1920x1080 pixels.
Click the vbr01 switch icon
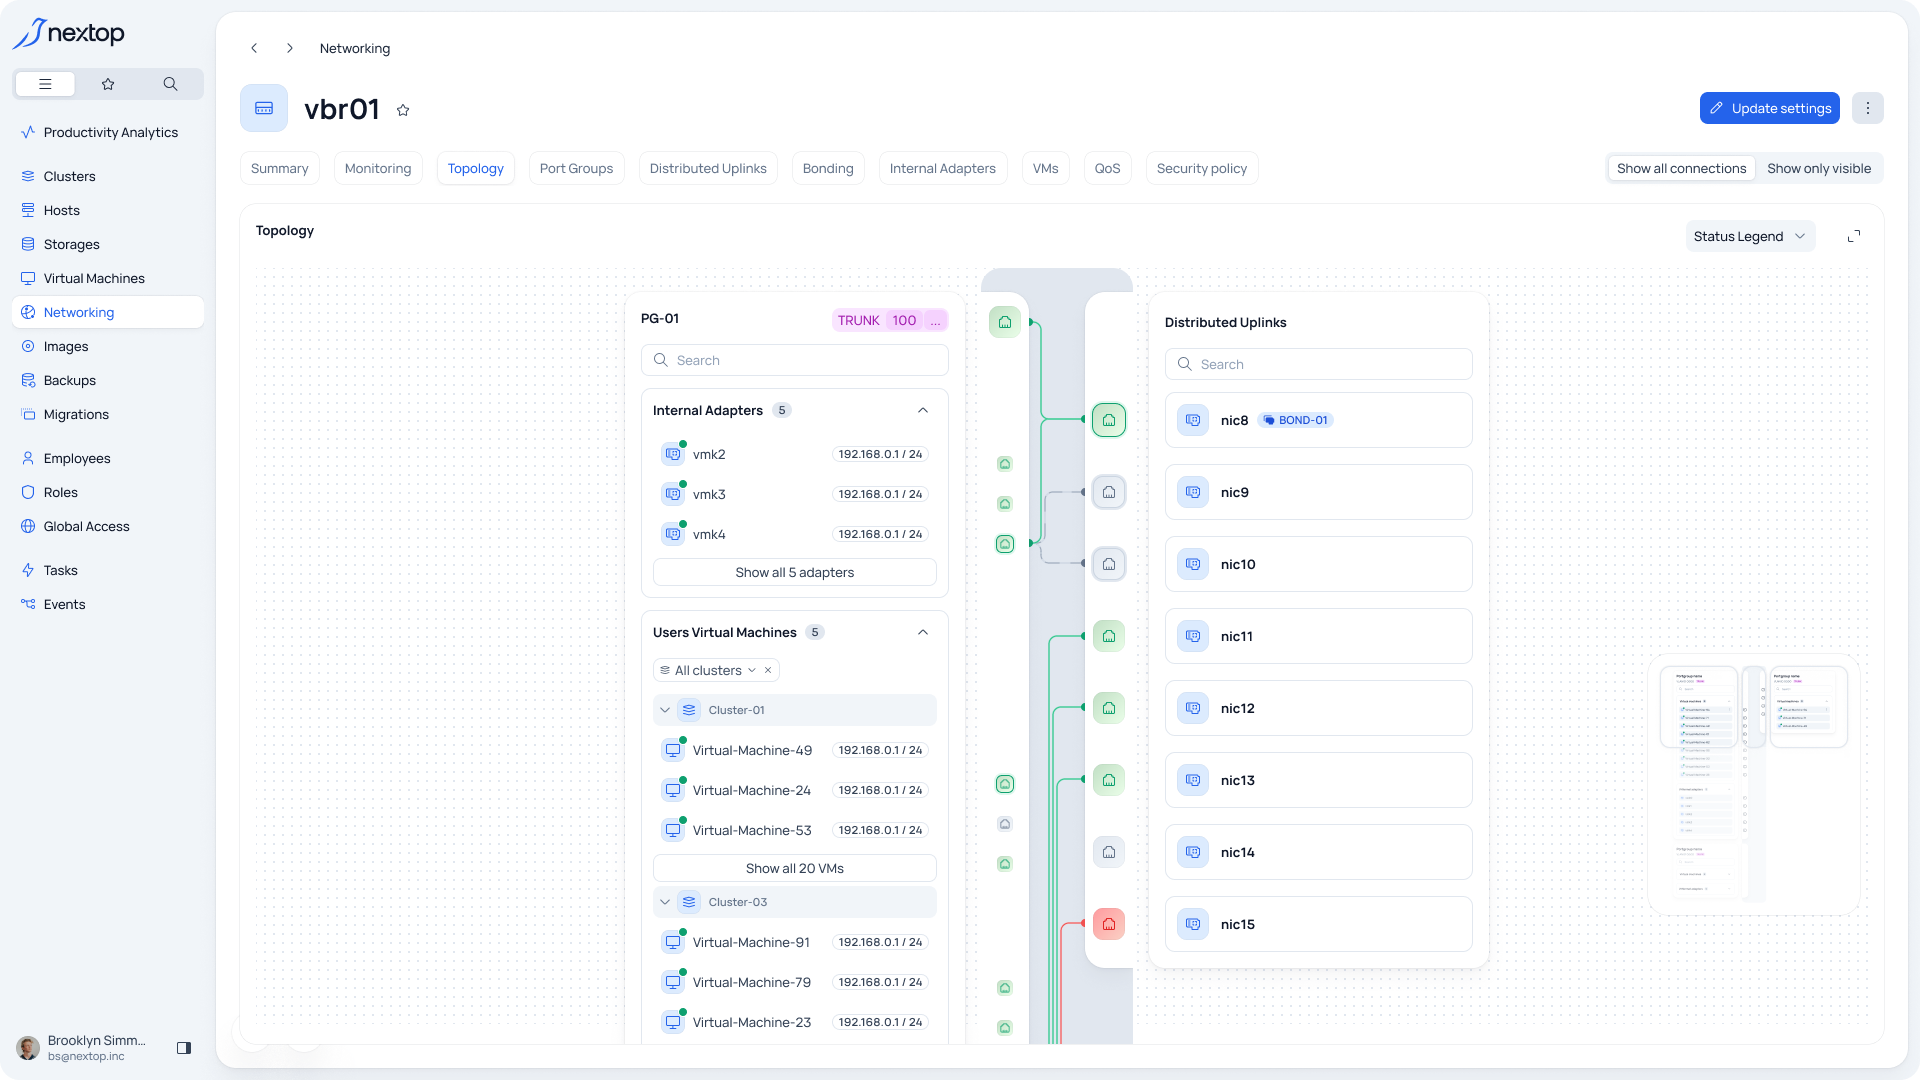point(264,108)
